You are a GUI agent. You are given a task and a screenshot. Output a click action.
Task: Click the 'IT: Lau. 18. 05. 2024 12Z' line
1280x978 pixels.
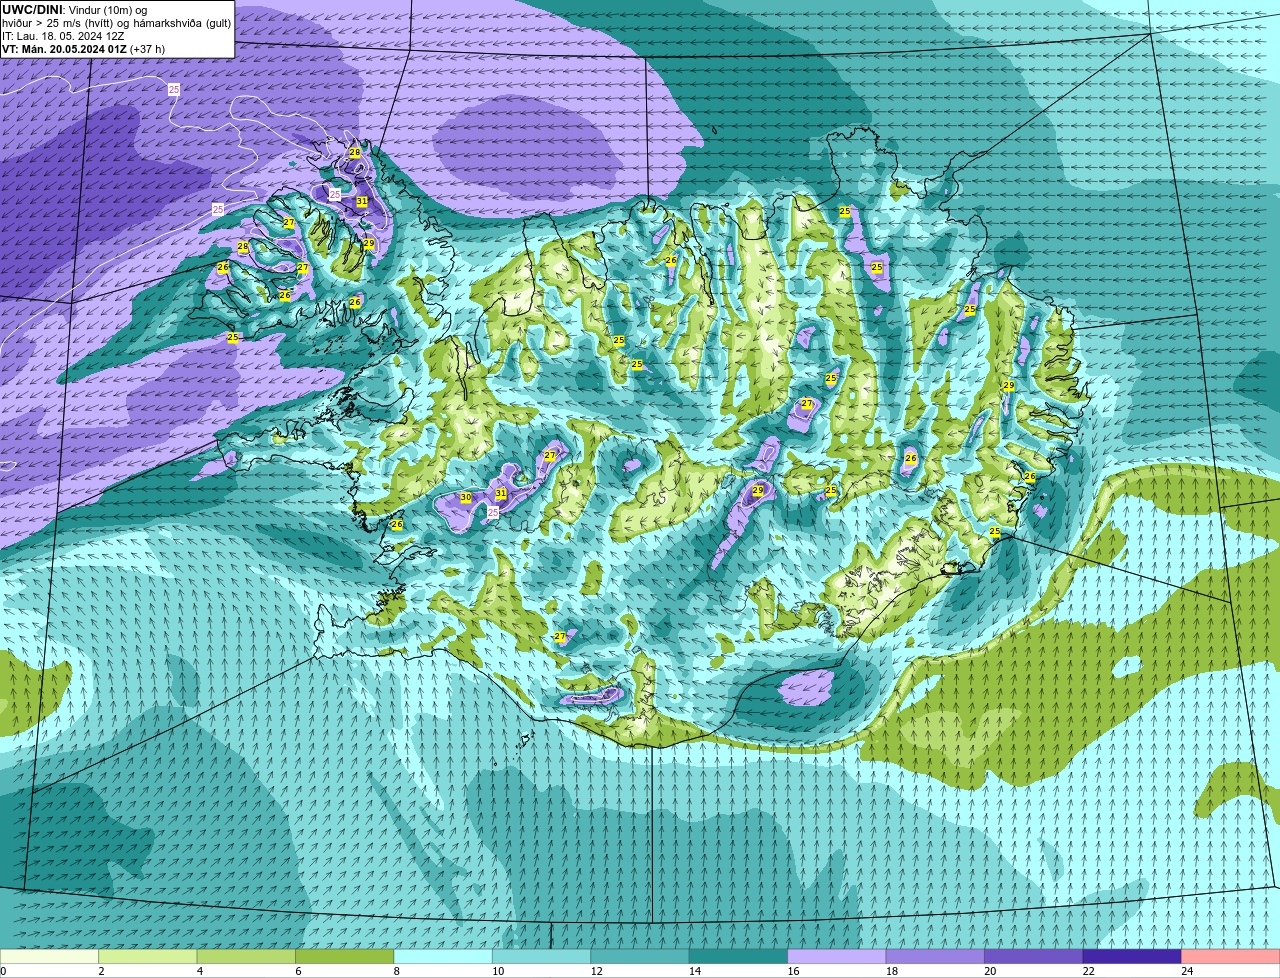pos(63,36)
